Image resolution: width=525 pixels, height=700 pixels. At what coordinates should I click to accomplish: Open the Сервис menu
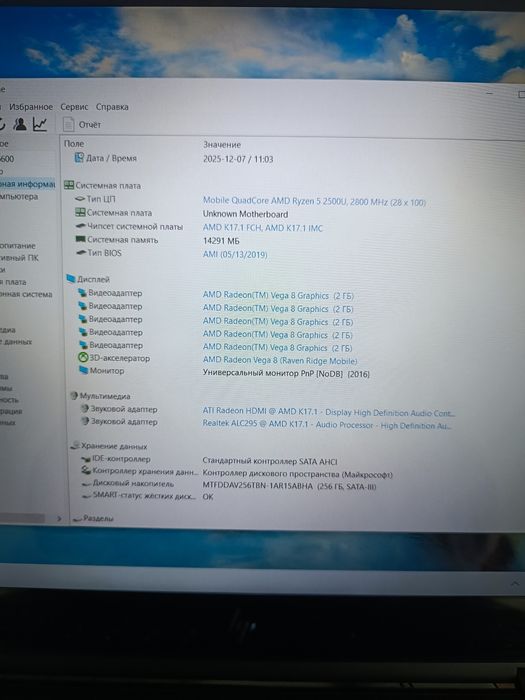point(74,107)
